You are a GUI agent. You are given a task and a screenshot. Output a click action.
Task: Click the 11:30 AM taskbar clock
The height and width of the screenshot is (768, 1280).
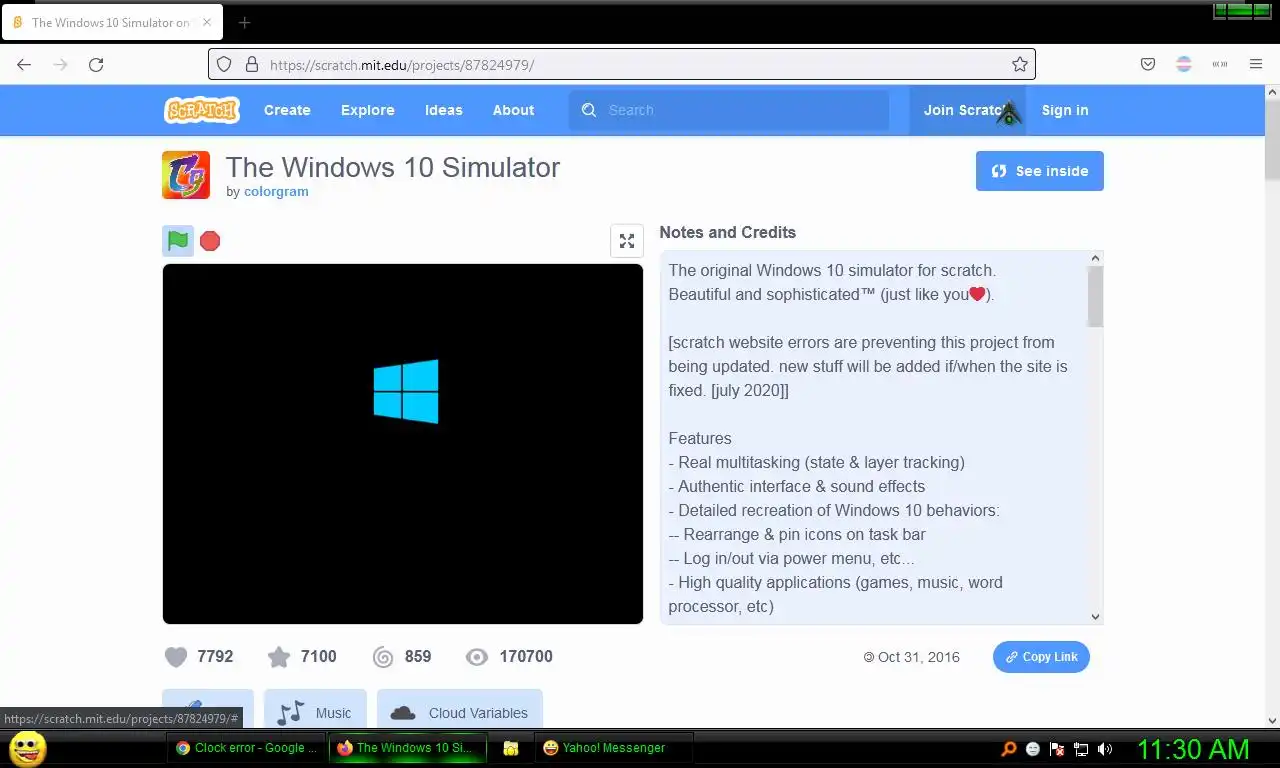[x=1193, y=749]
